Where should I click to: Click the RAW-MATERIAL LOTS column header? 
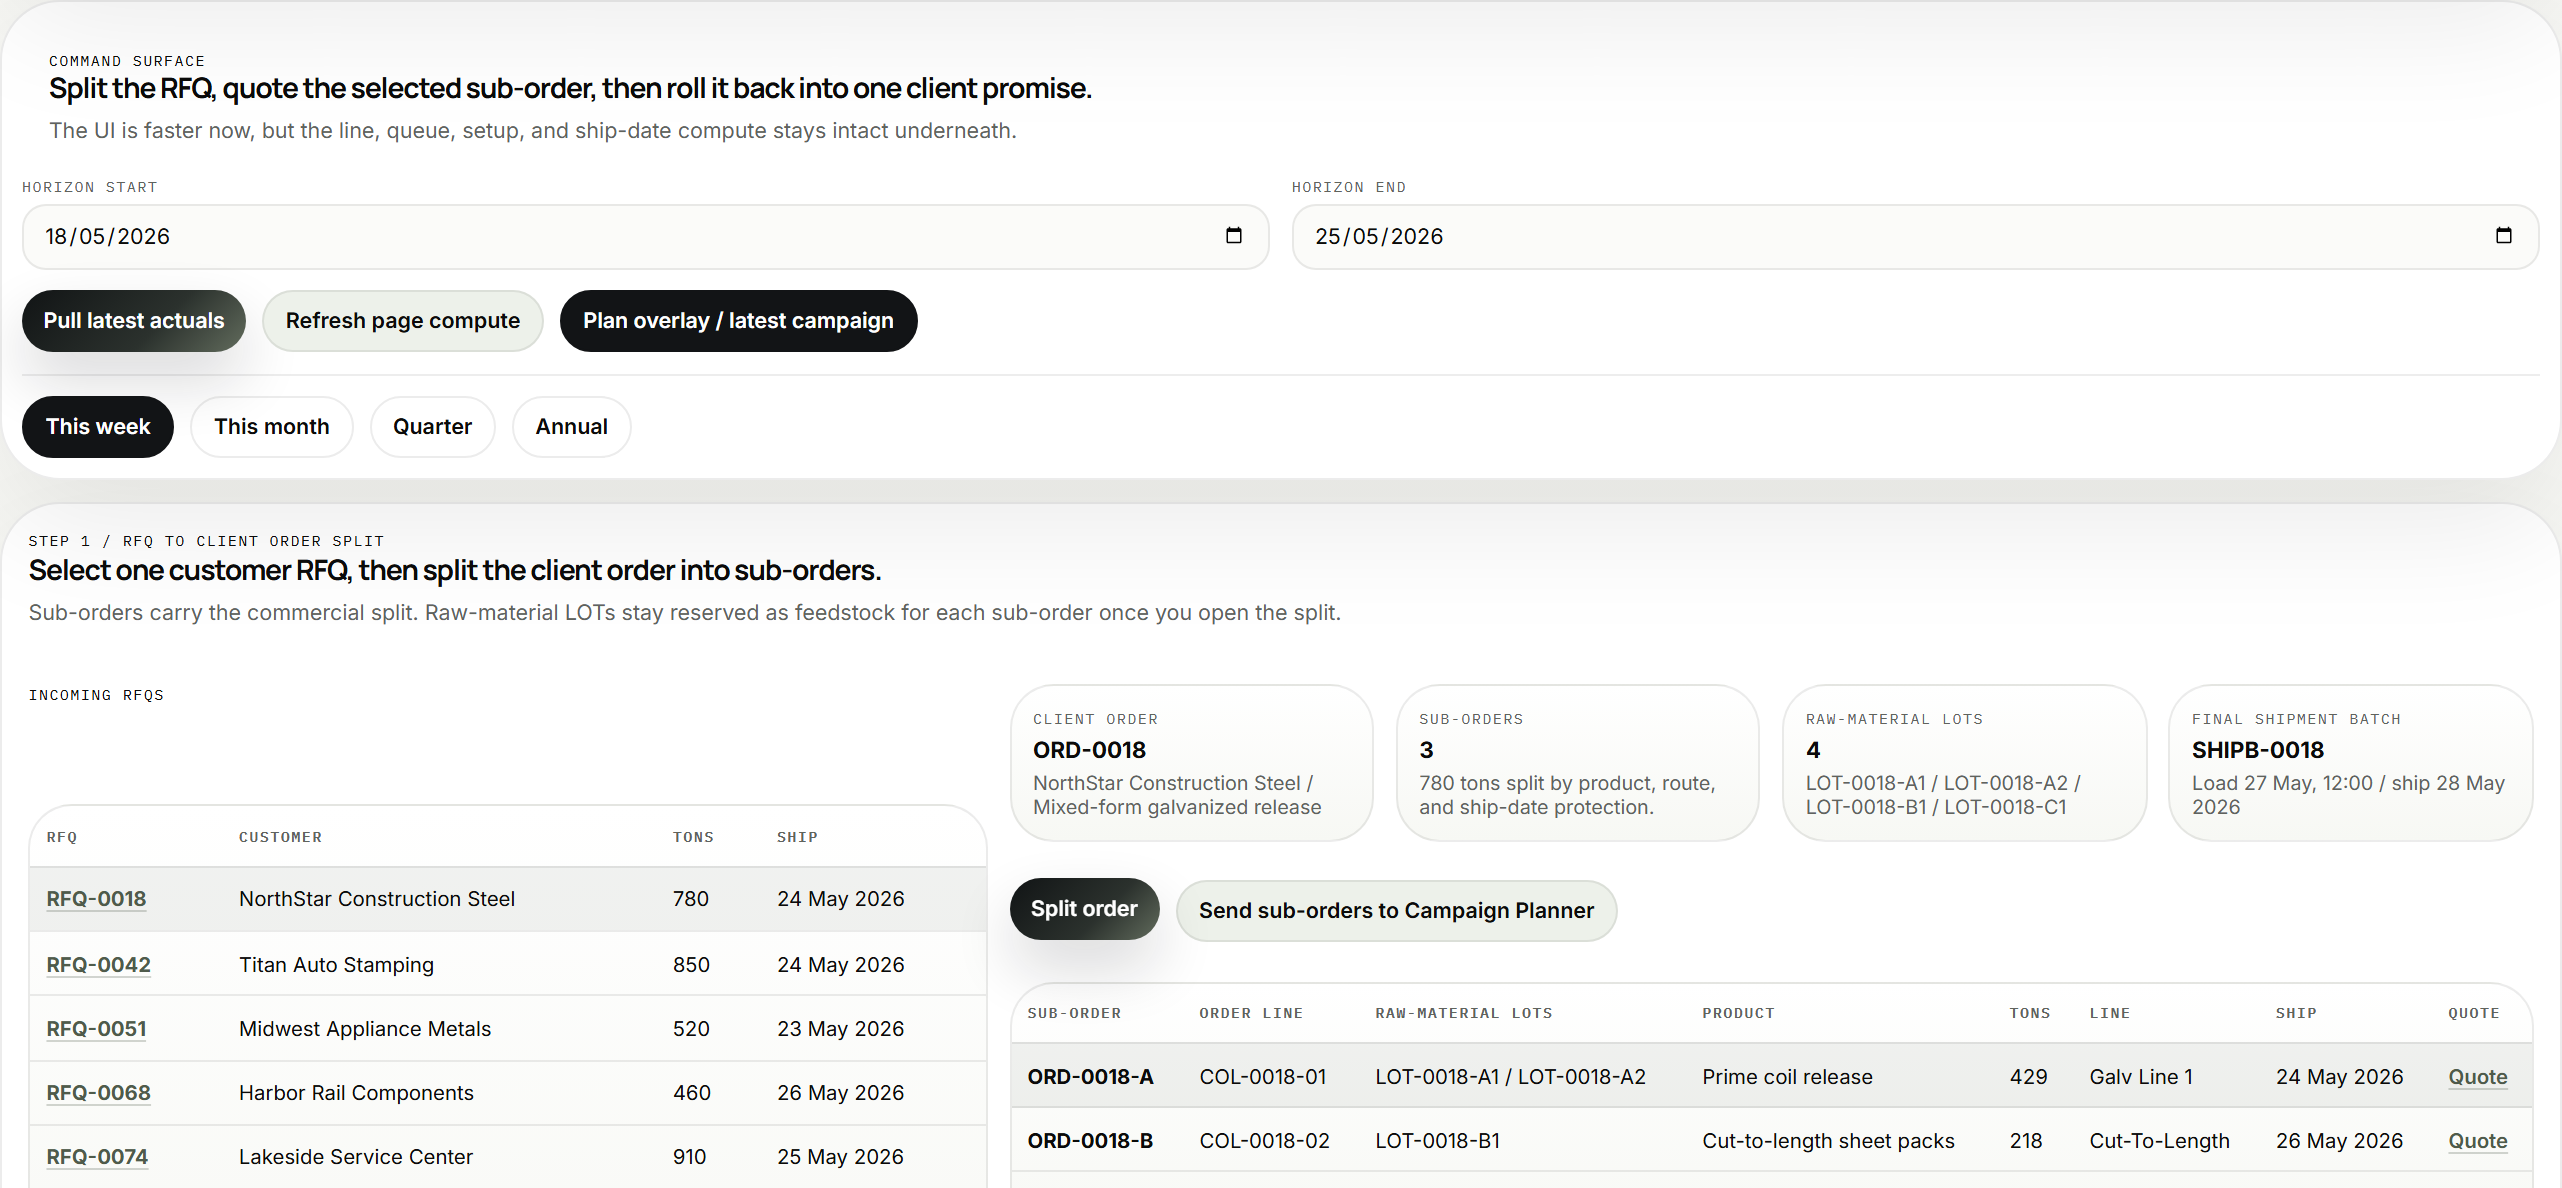[x=1464, y=1013]
